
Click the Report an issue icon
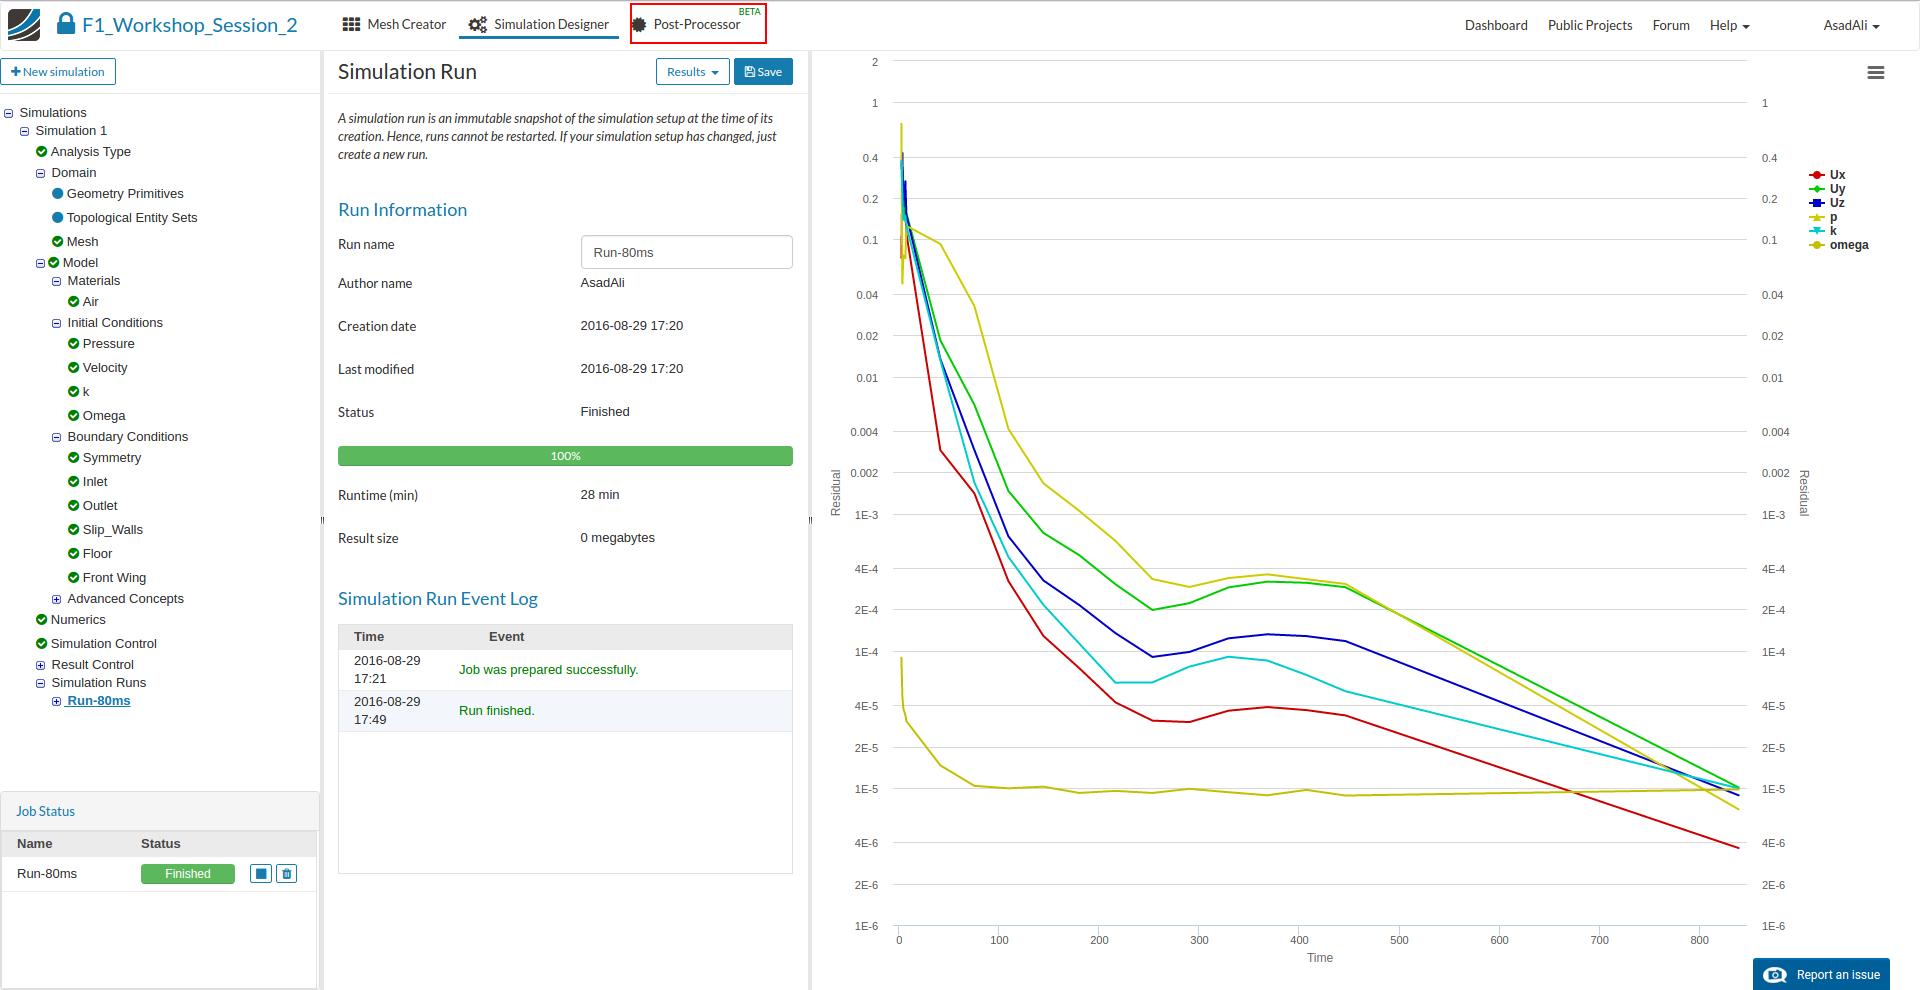click(x=1775, y=975)
